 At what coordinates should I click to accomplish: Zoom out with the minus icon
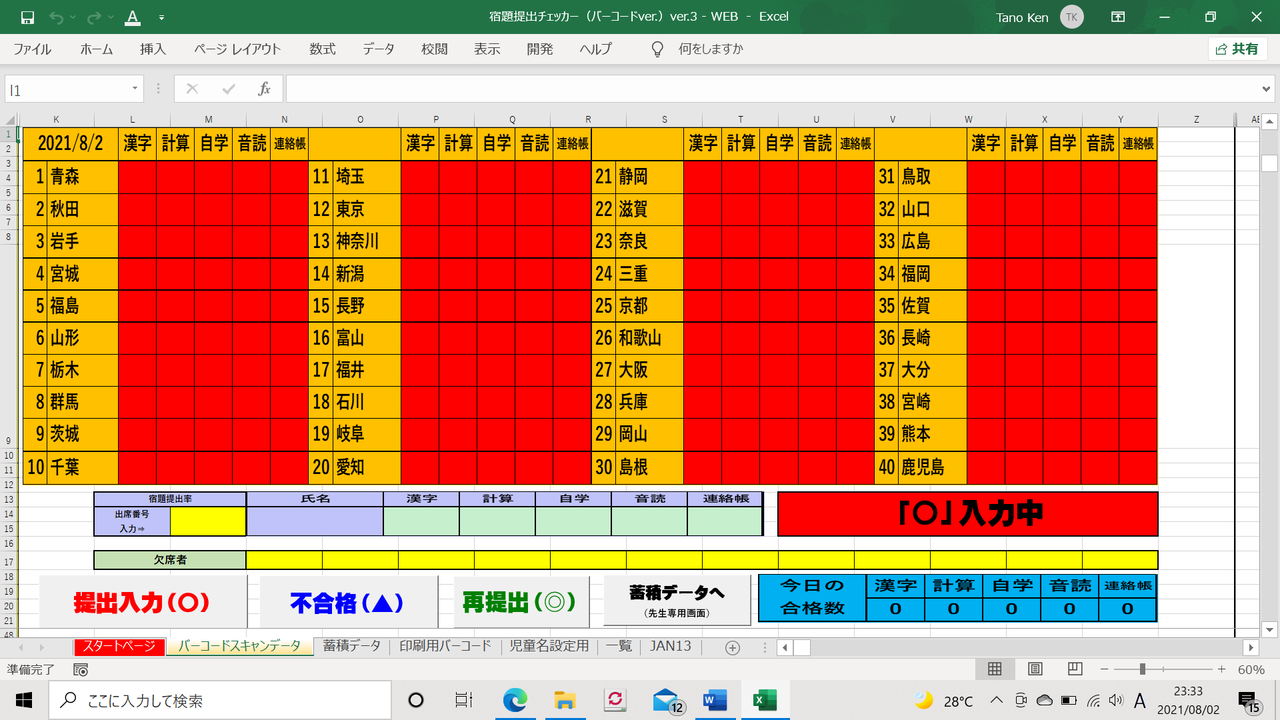pos(1106,669)
